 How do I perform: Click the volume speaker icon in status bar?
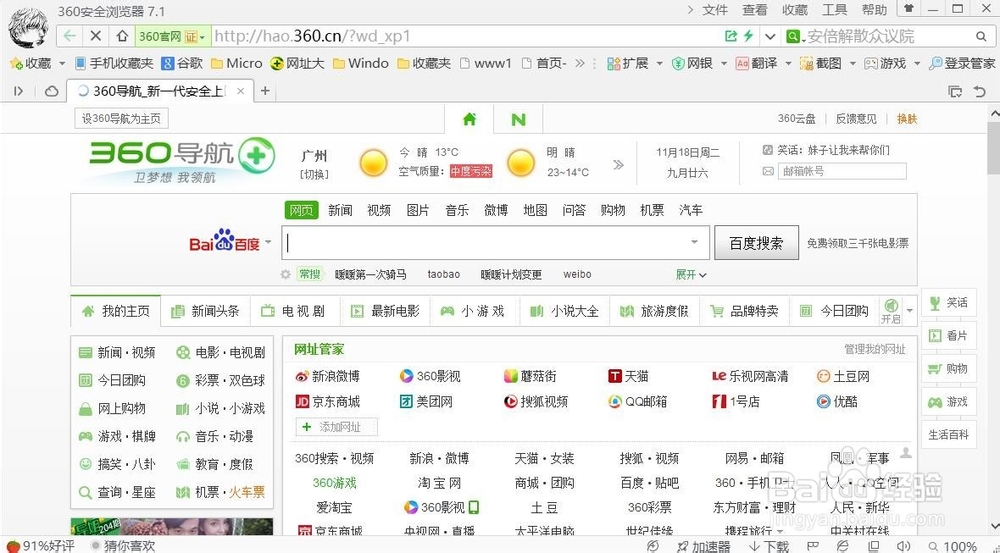tap(902, 547)
